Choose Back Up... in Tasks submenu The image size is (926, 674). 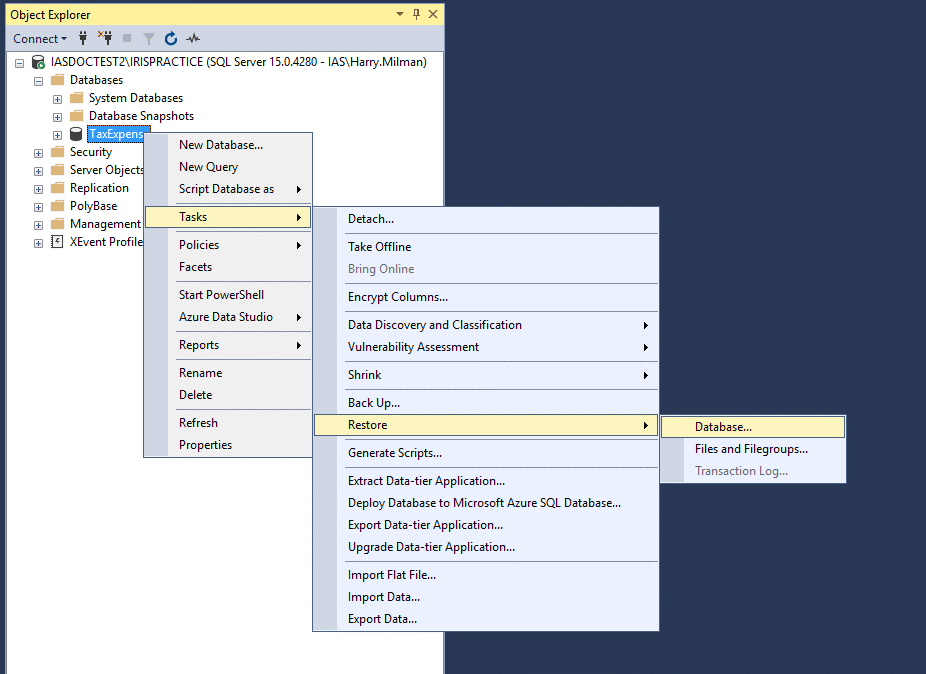point(486,403)
